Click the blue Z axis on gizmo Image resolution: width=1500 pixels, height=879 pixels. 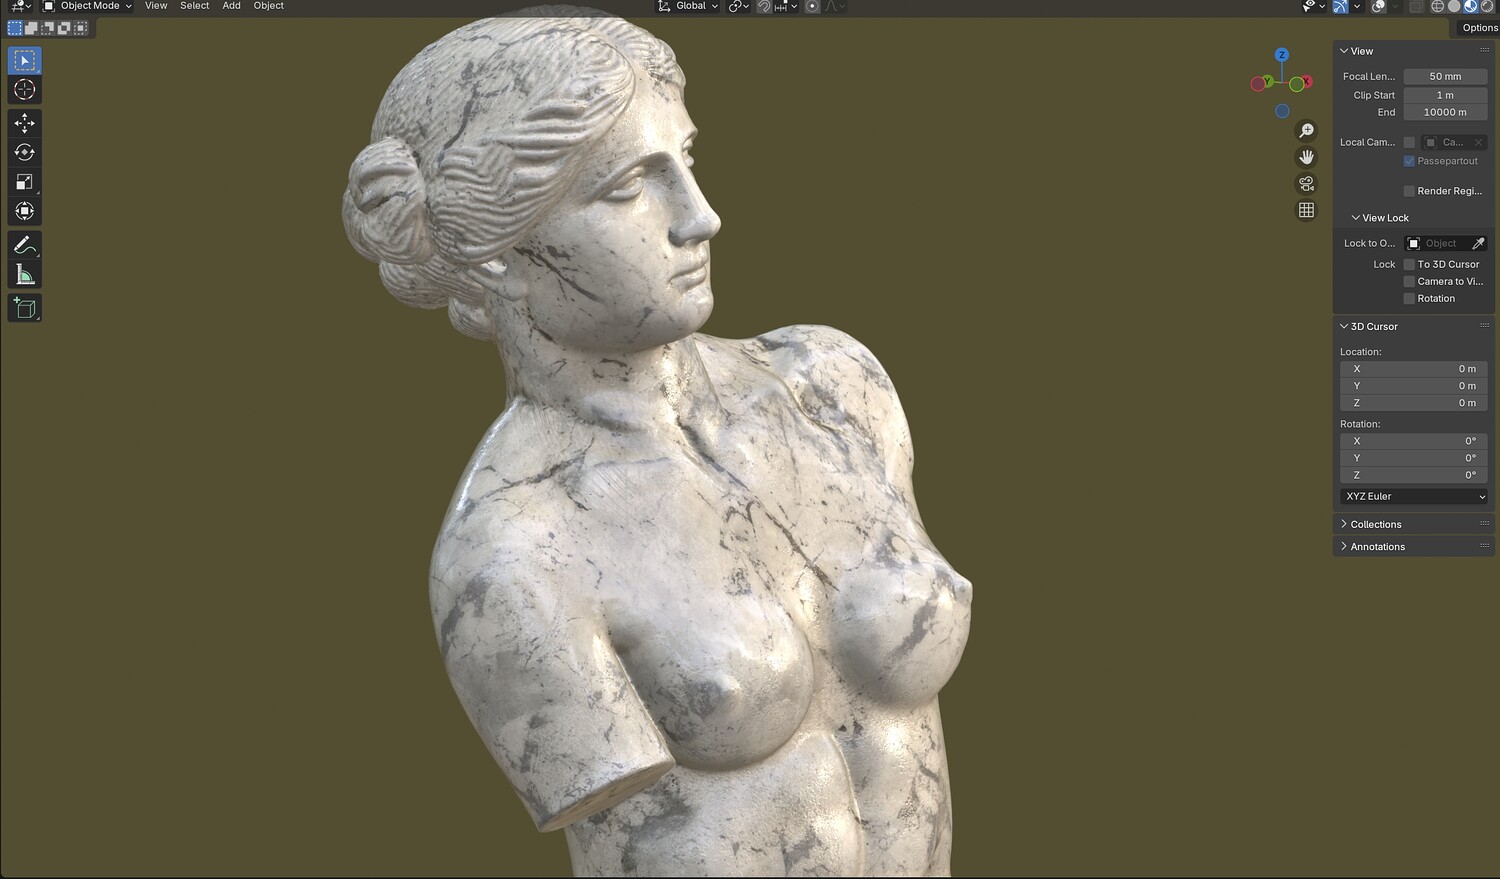1282,55
